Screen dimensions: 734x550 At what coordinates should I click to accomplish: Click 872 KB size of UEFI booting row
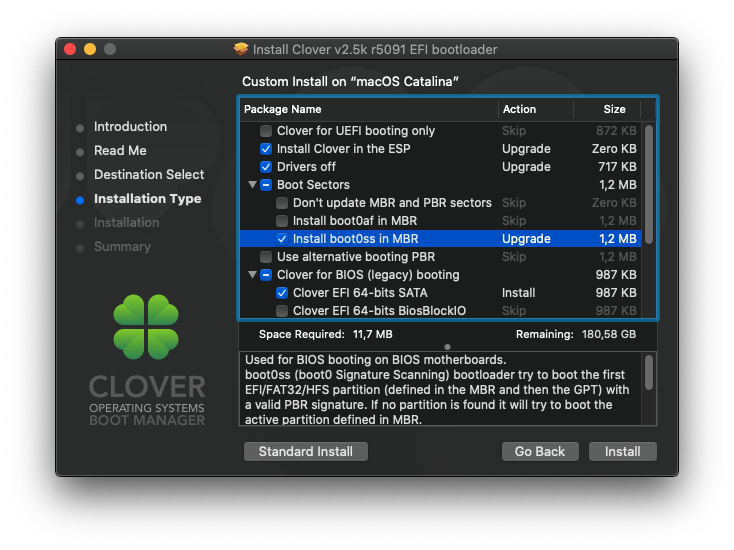tap(616, 131)
